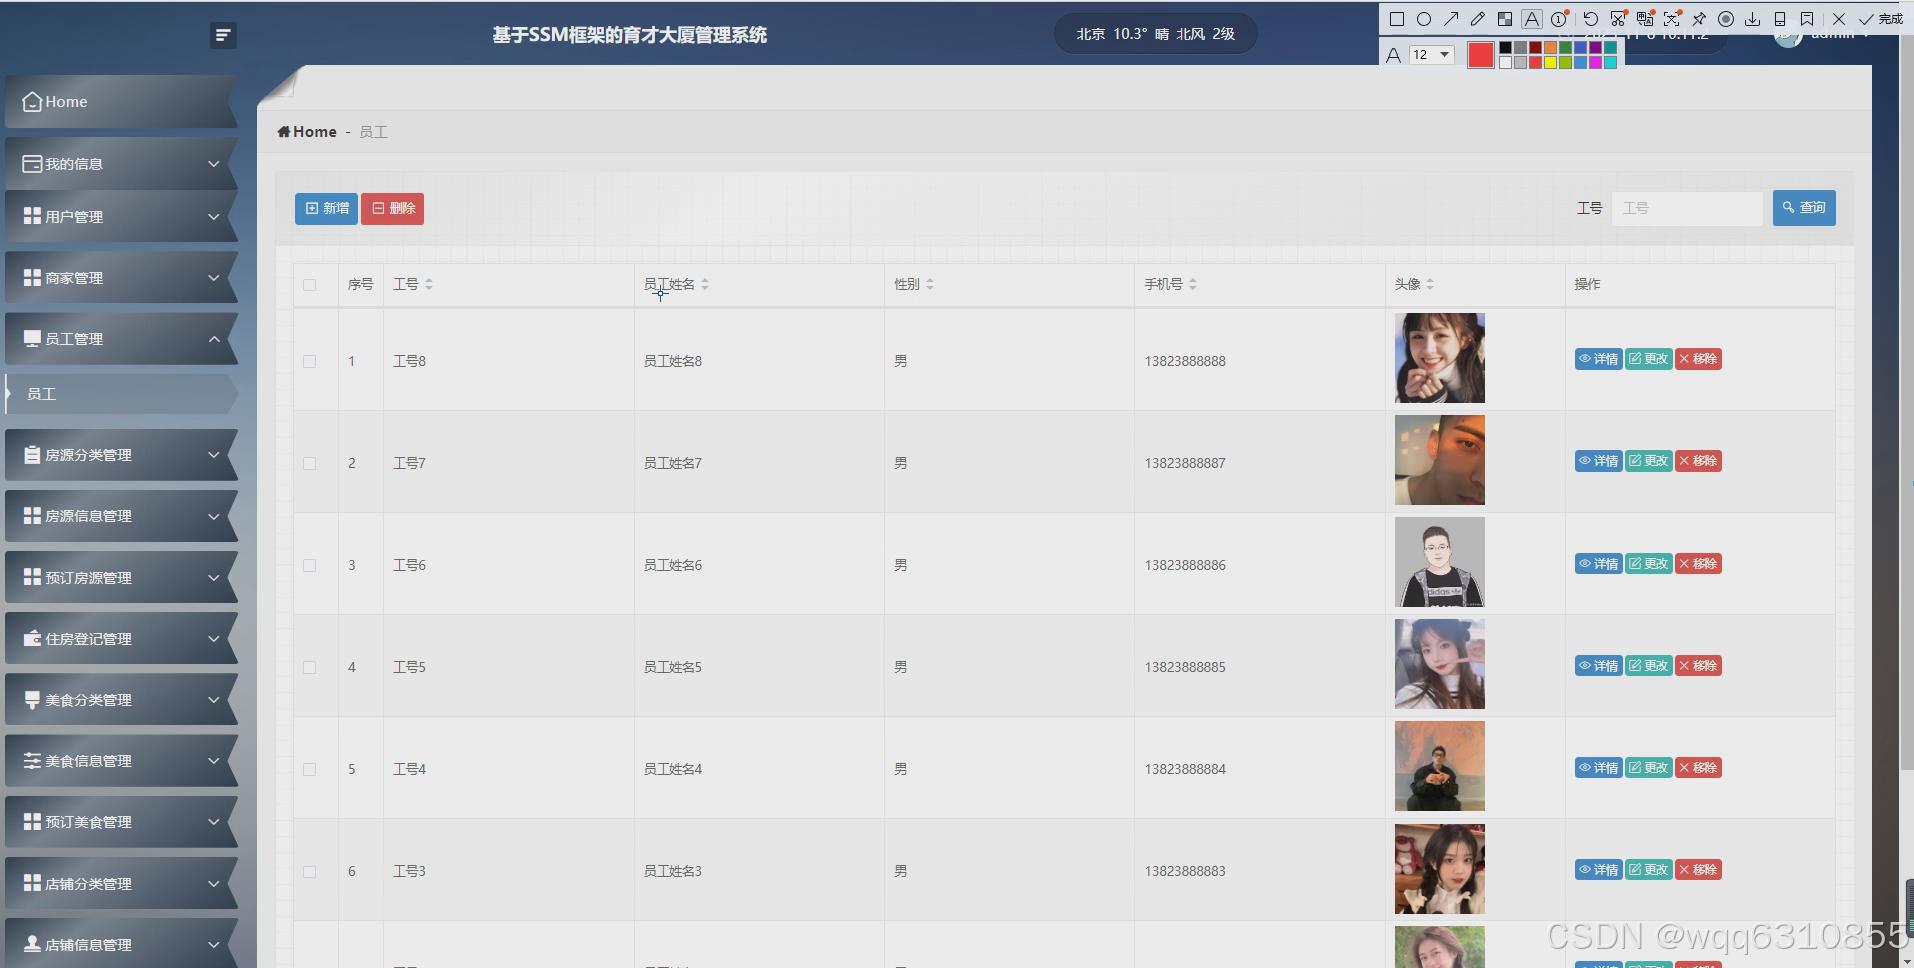Click the 完成 done button
The image size is (1914, 968).
tap(1881, 19)
